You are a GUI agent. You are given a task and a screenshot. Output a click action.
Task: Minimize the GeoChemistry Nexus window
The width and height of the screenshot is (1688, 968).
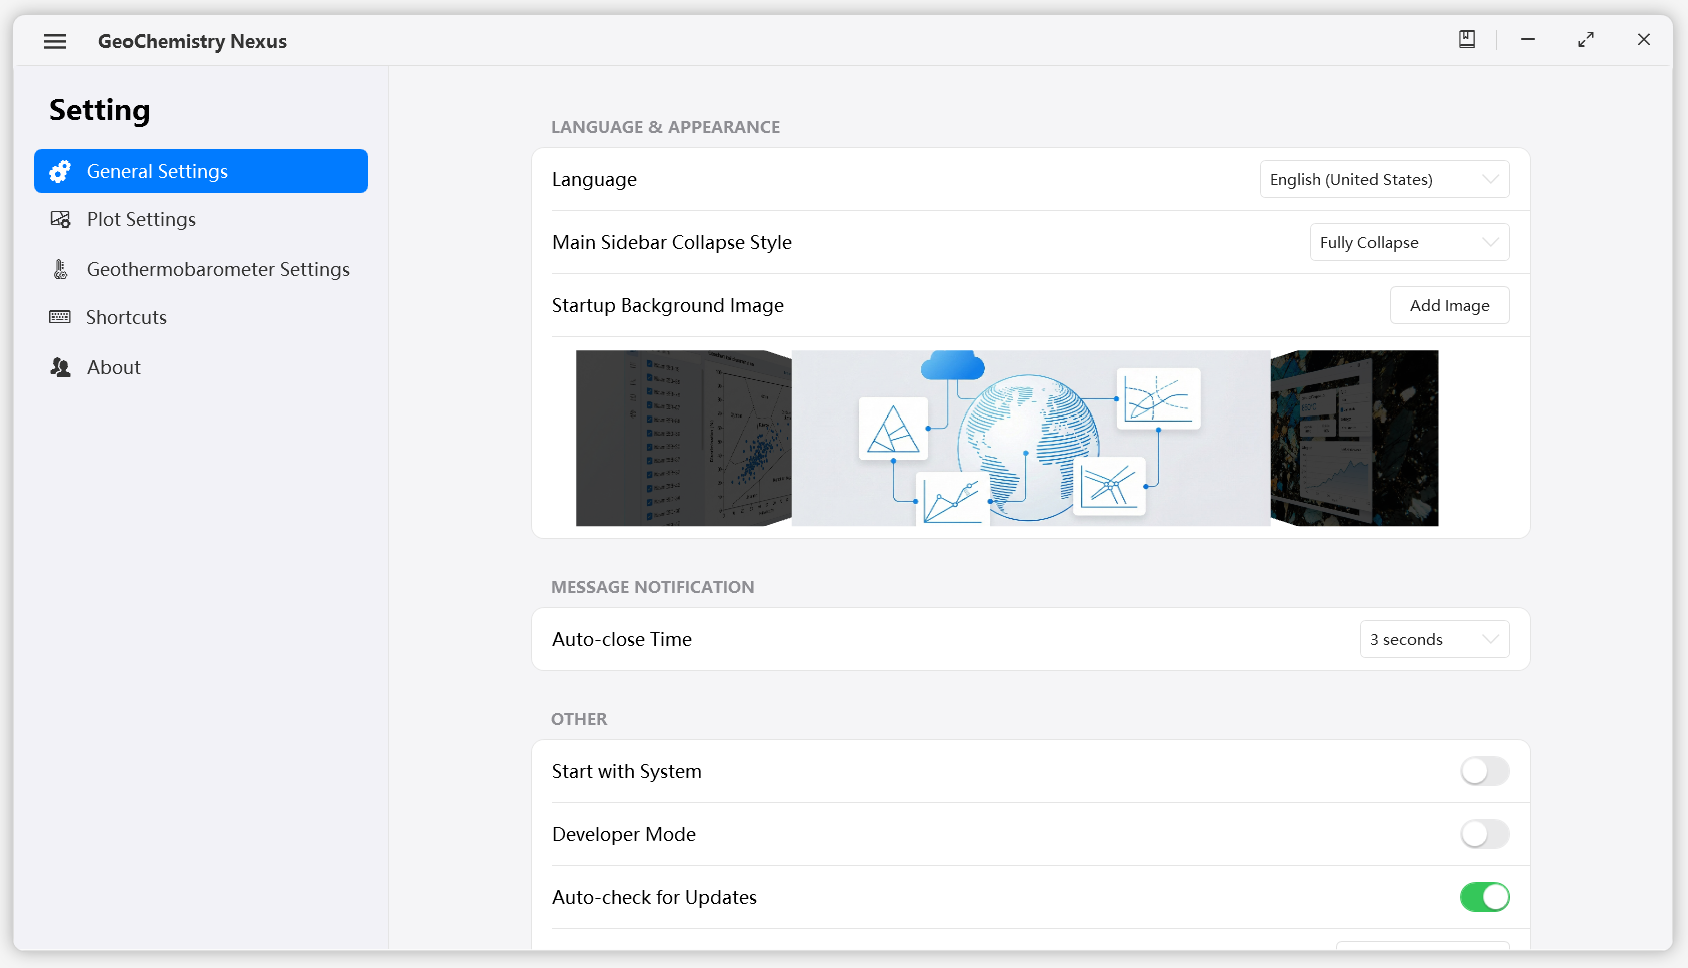[1528, 40]
